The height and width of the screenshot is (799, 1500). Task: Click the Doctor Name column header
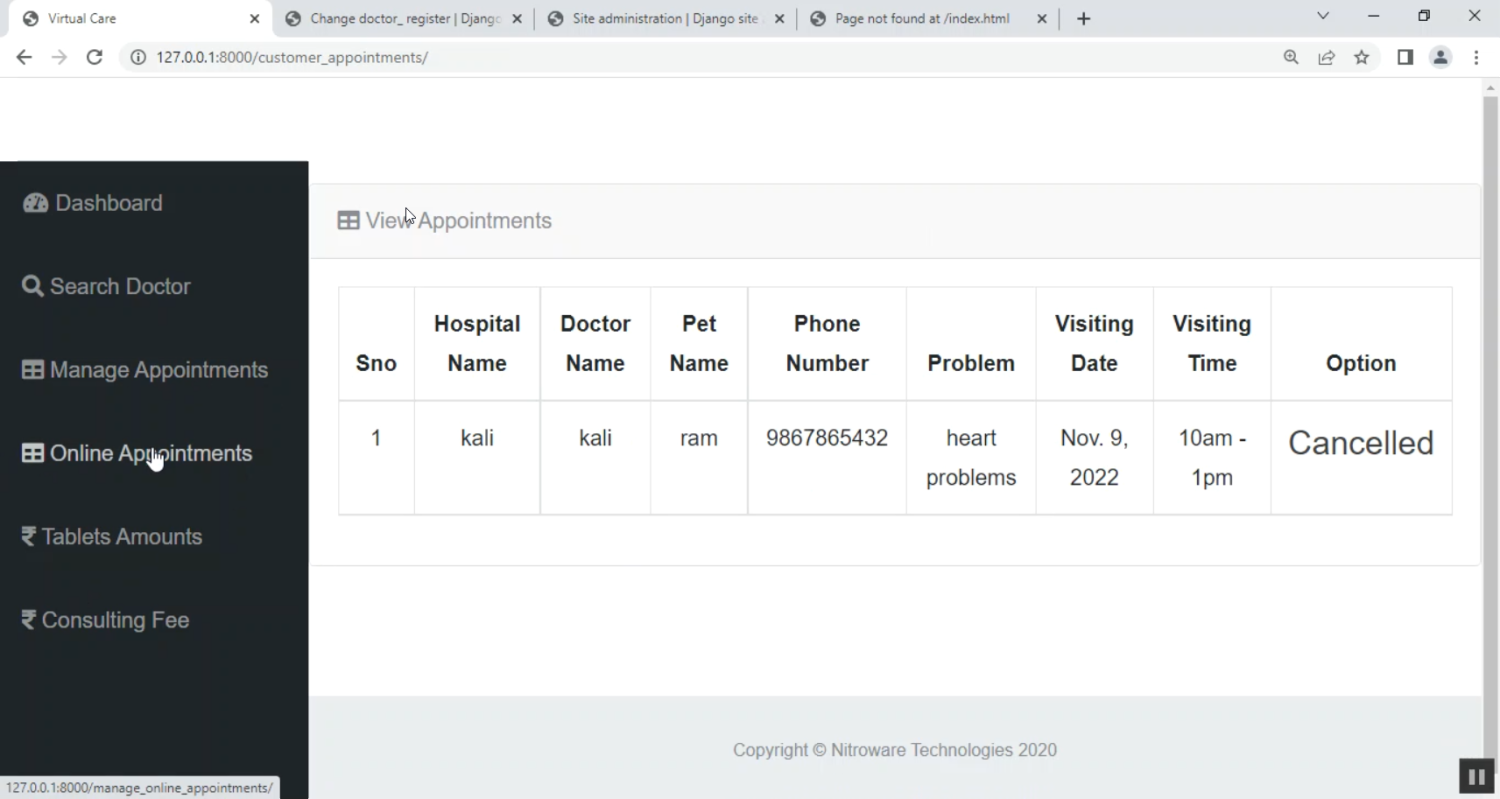coord(595,344)
